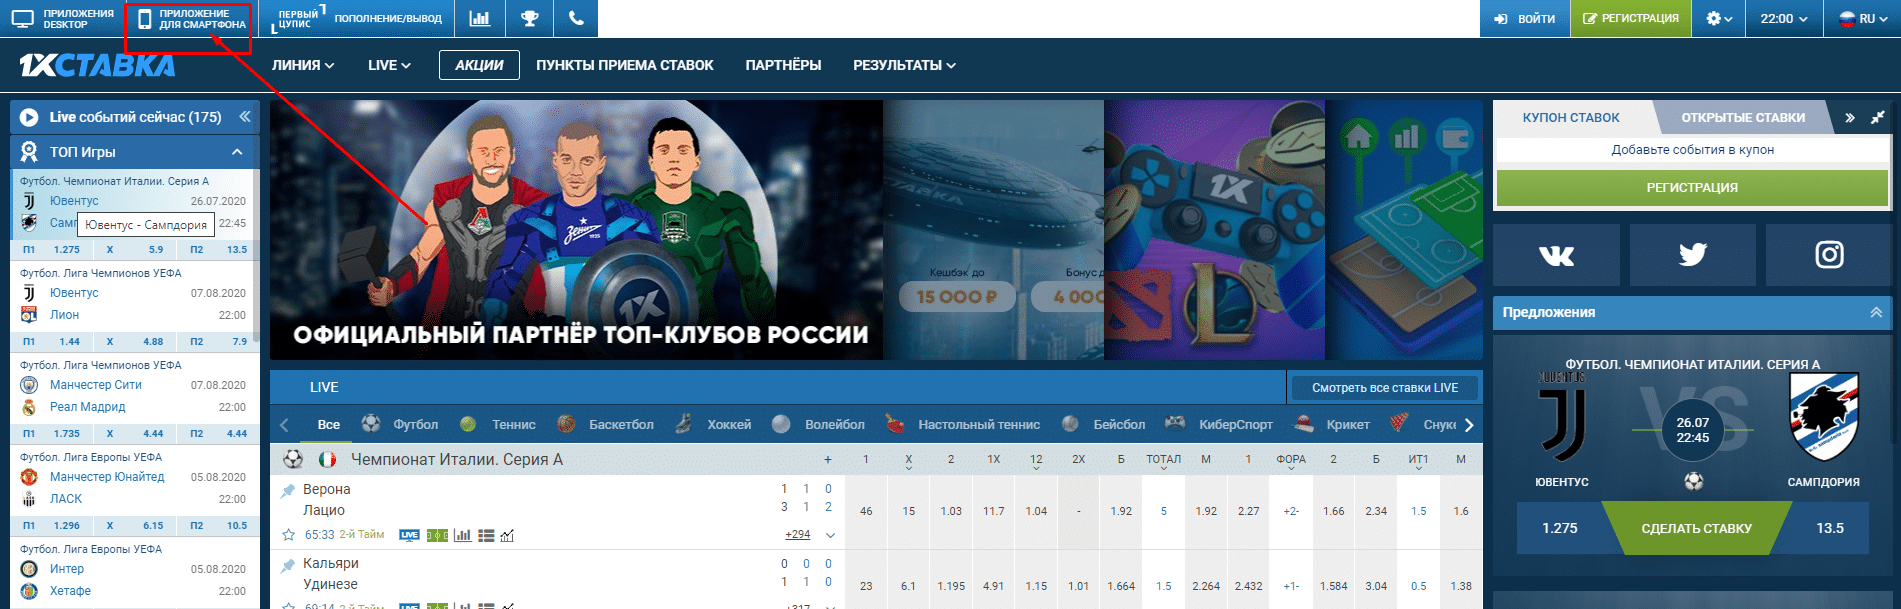Open the settings gear dropdown
Screen dimensions: 1901x609
point(1718,18)
